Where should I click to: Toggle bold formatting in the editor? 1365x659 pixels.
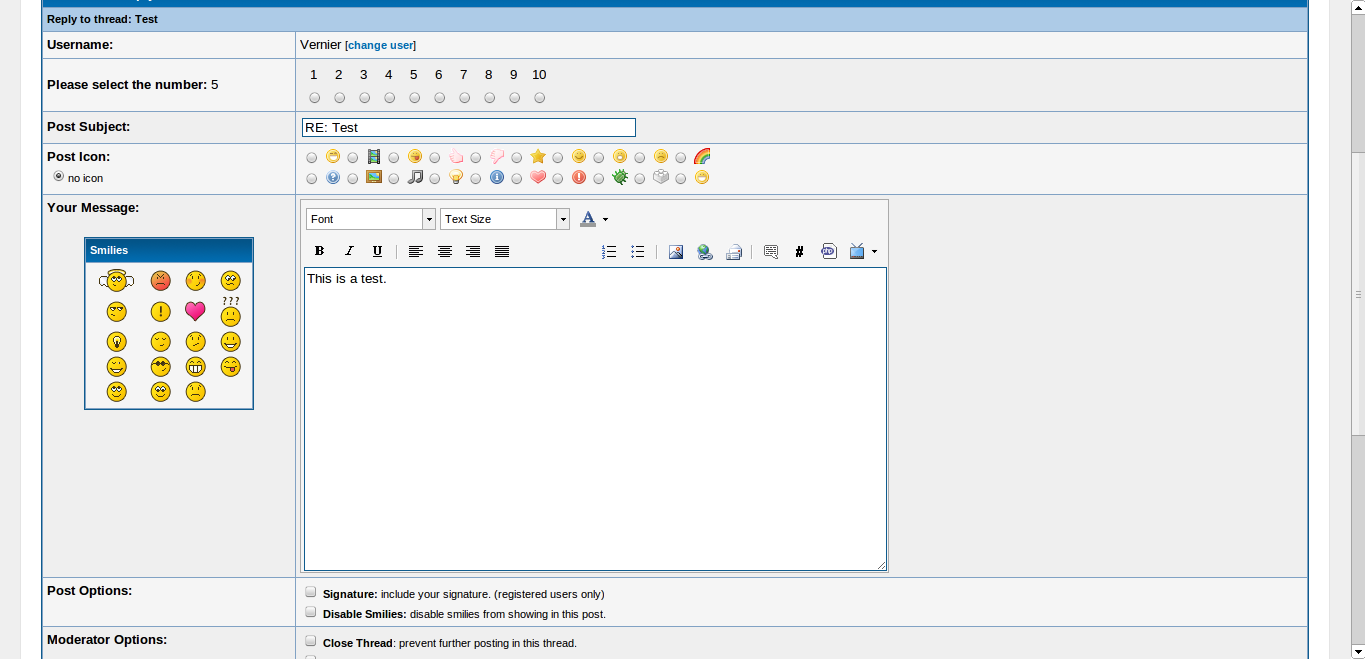click(x=319, y=252)
